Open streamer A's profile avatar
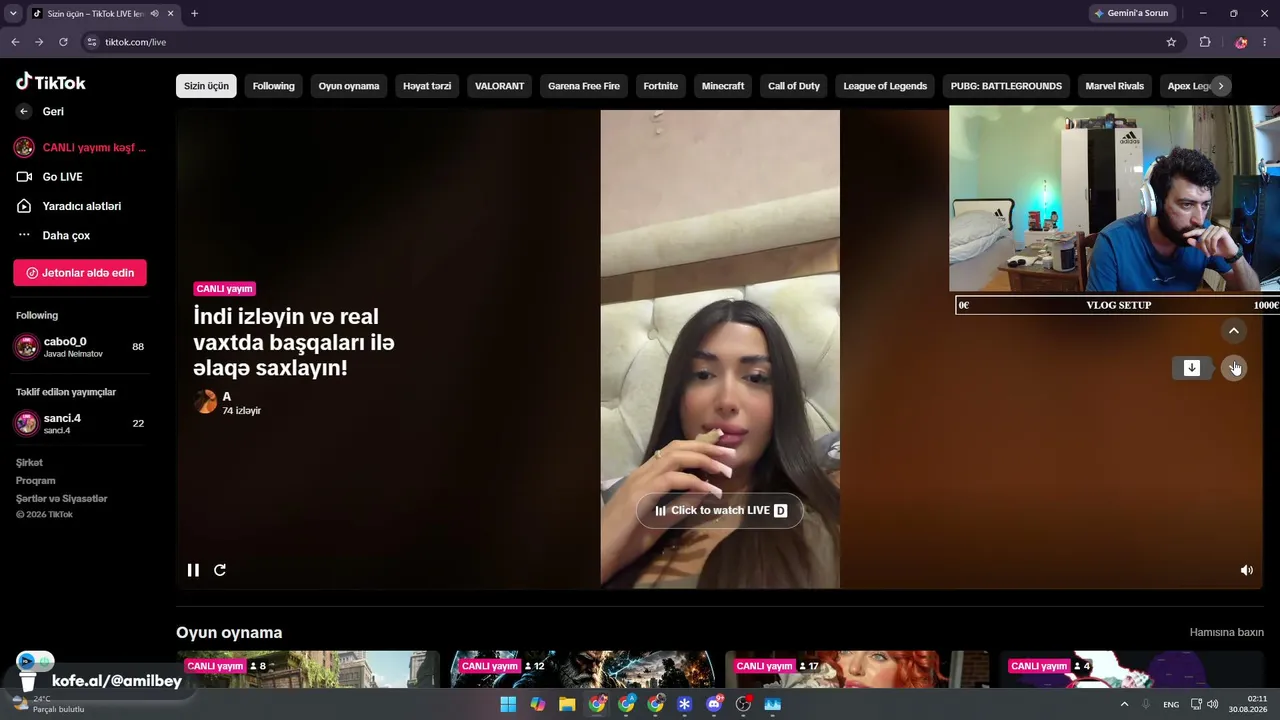 (205, 402)
